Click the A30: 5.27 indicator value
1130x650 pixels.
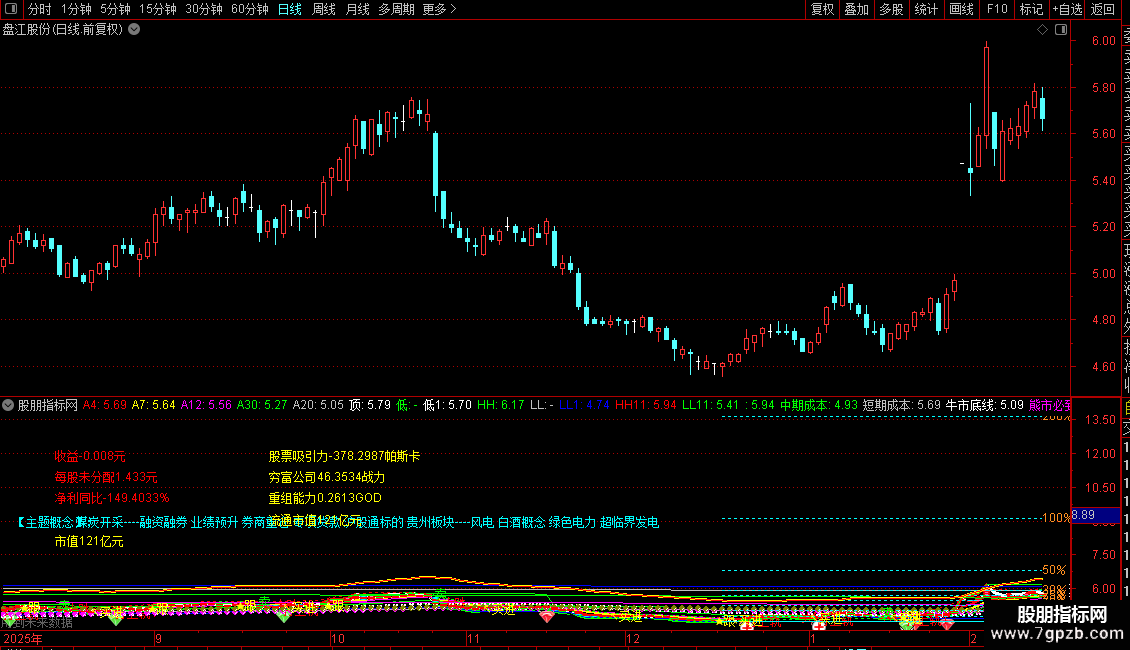(262, 405)
